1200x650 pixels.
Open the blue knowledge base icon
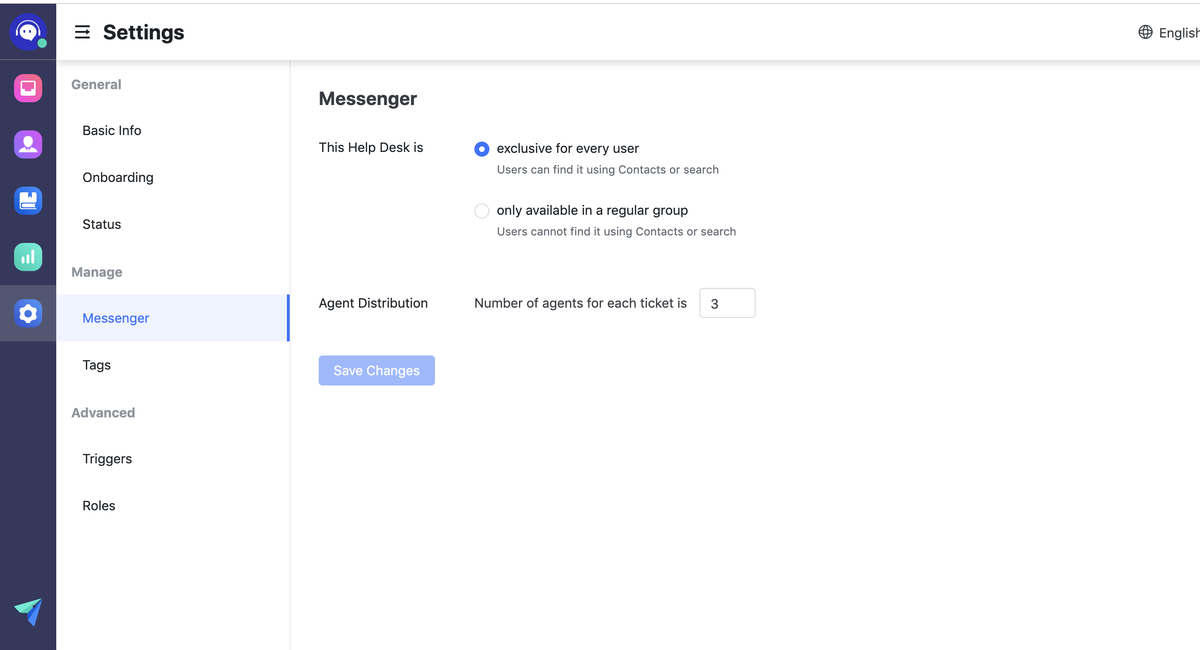click(x=28, y=200)
